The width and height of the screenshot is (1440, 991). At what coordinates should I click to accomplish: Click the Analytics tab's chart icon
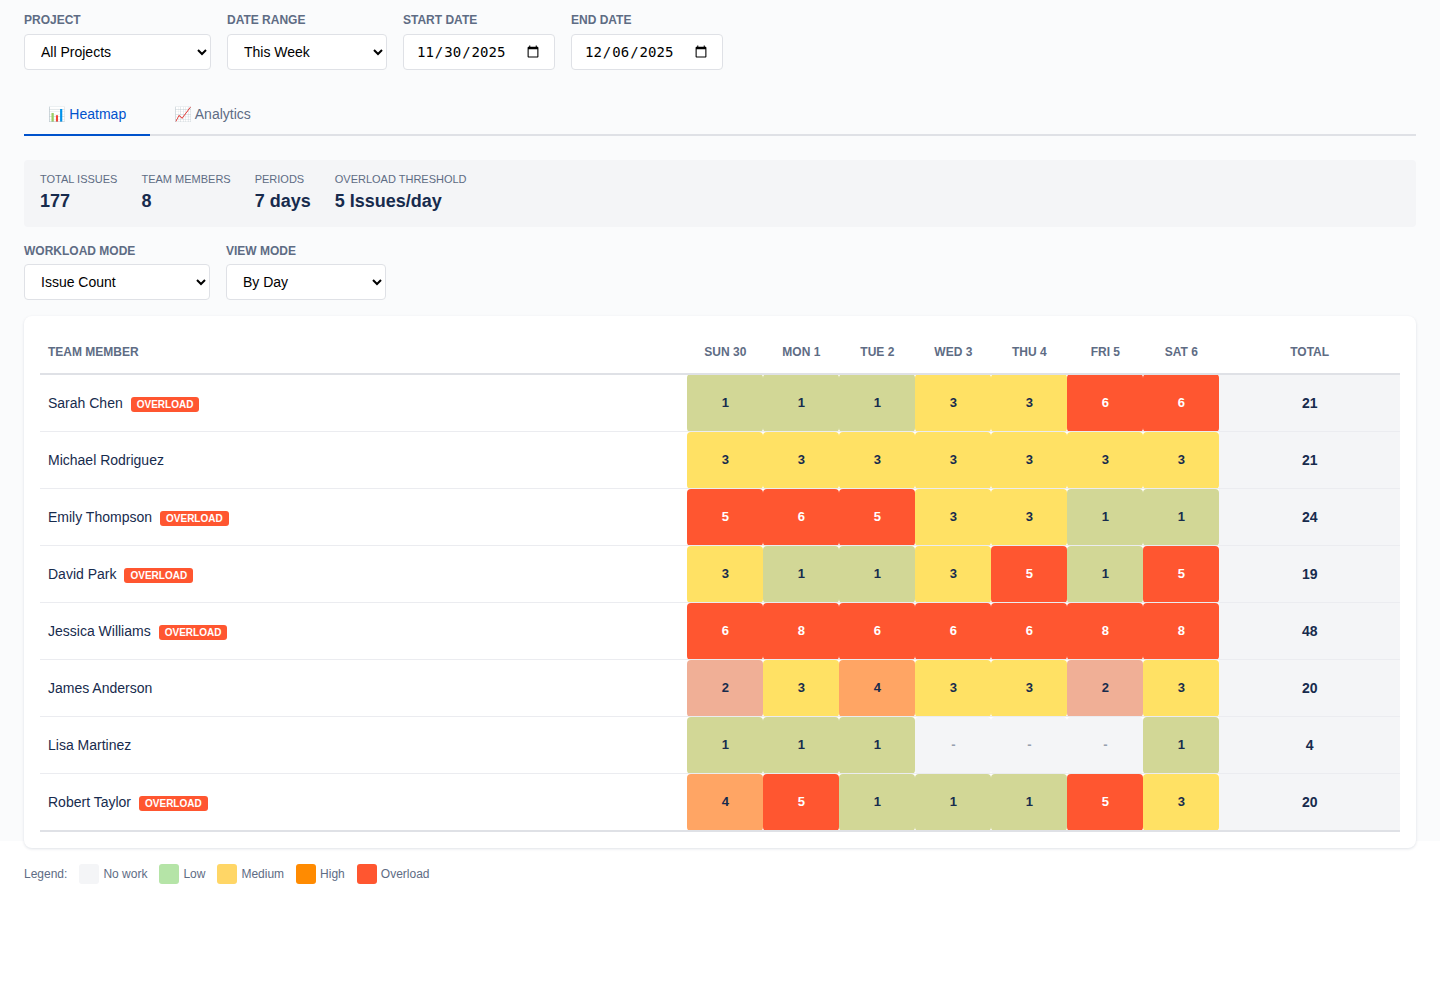(182, 114)
